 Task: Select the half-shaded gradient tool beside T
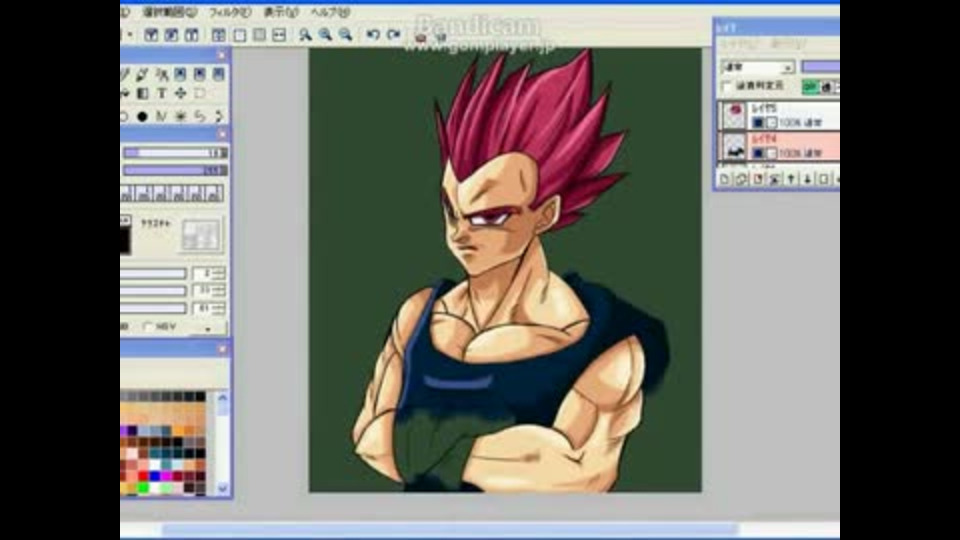coord(142,94)
